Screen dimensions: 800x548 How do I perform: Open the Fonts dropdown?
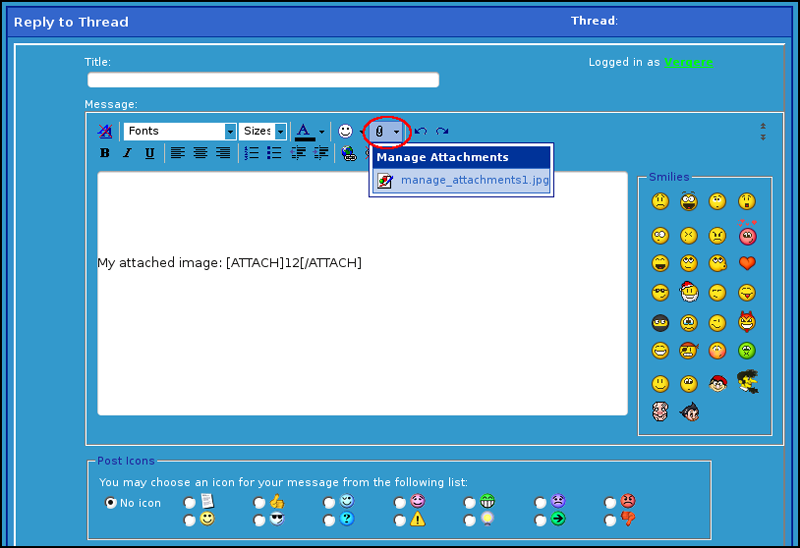(x=180, y=131)
